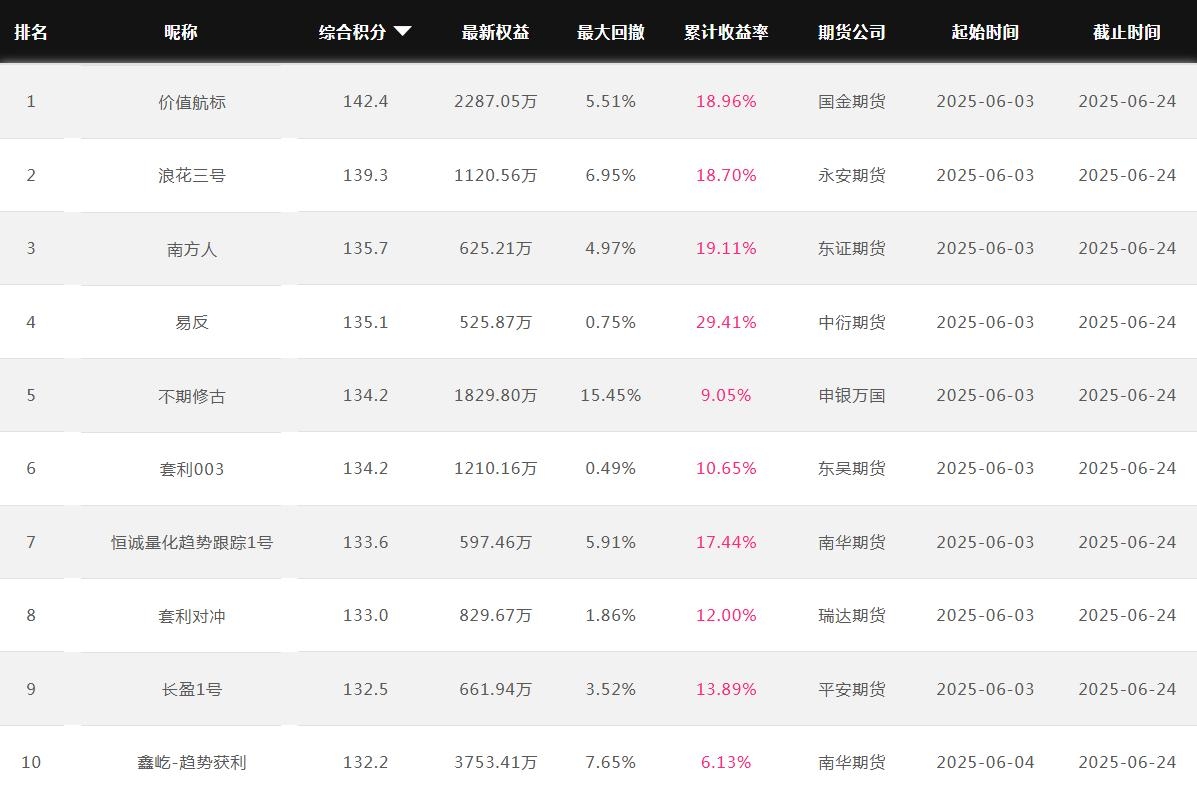Open the 价值航标 nickname entry

pos(192,102)
